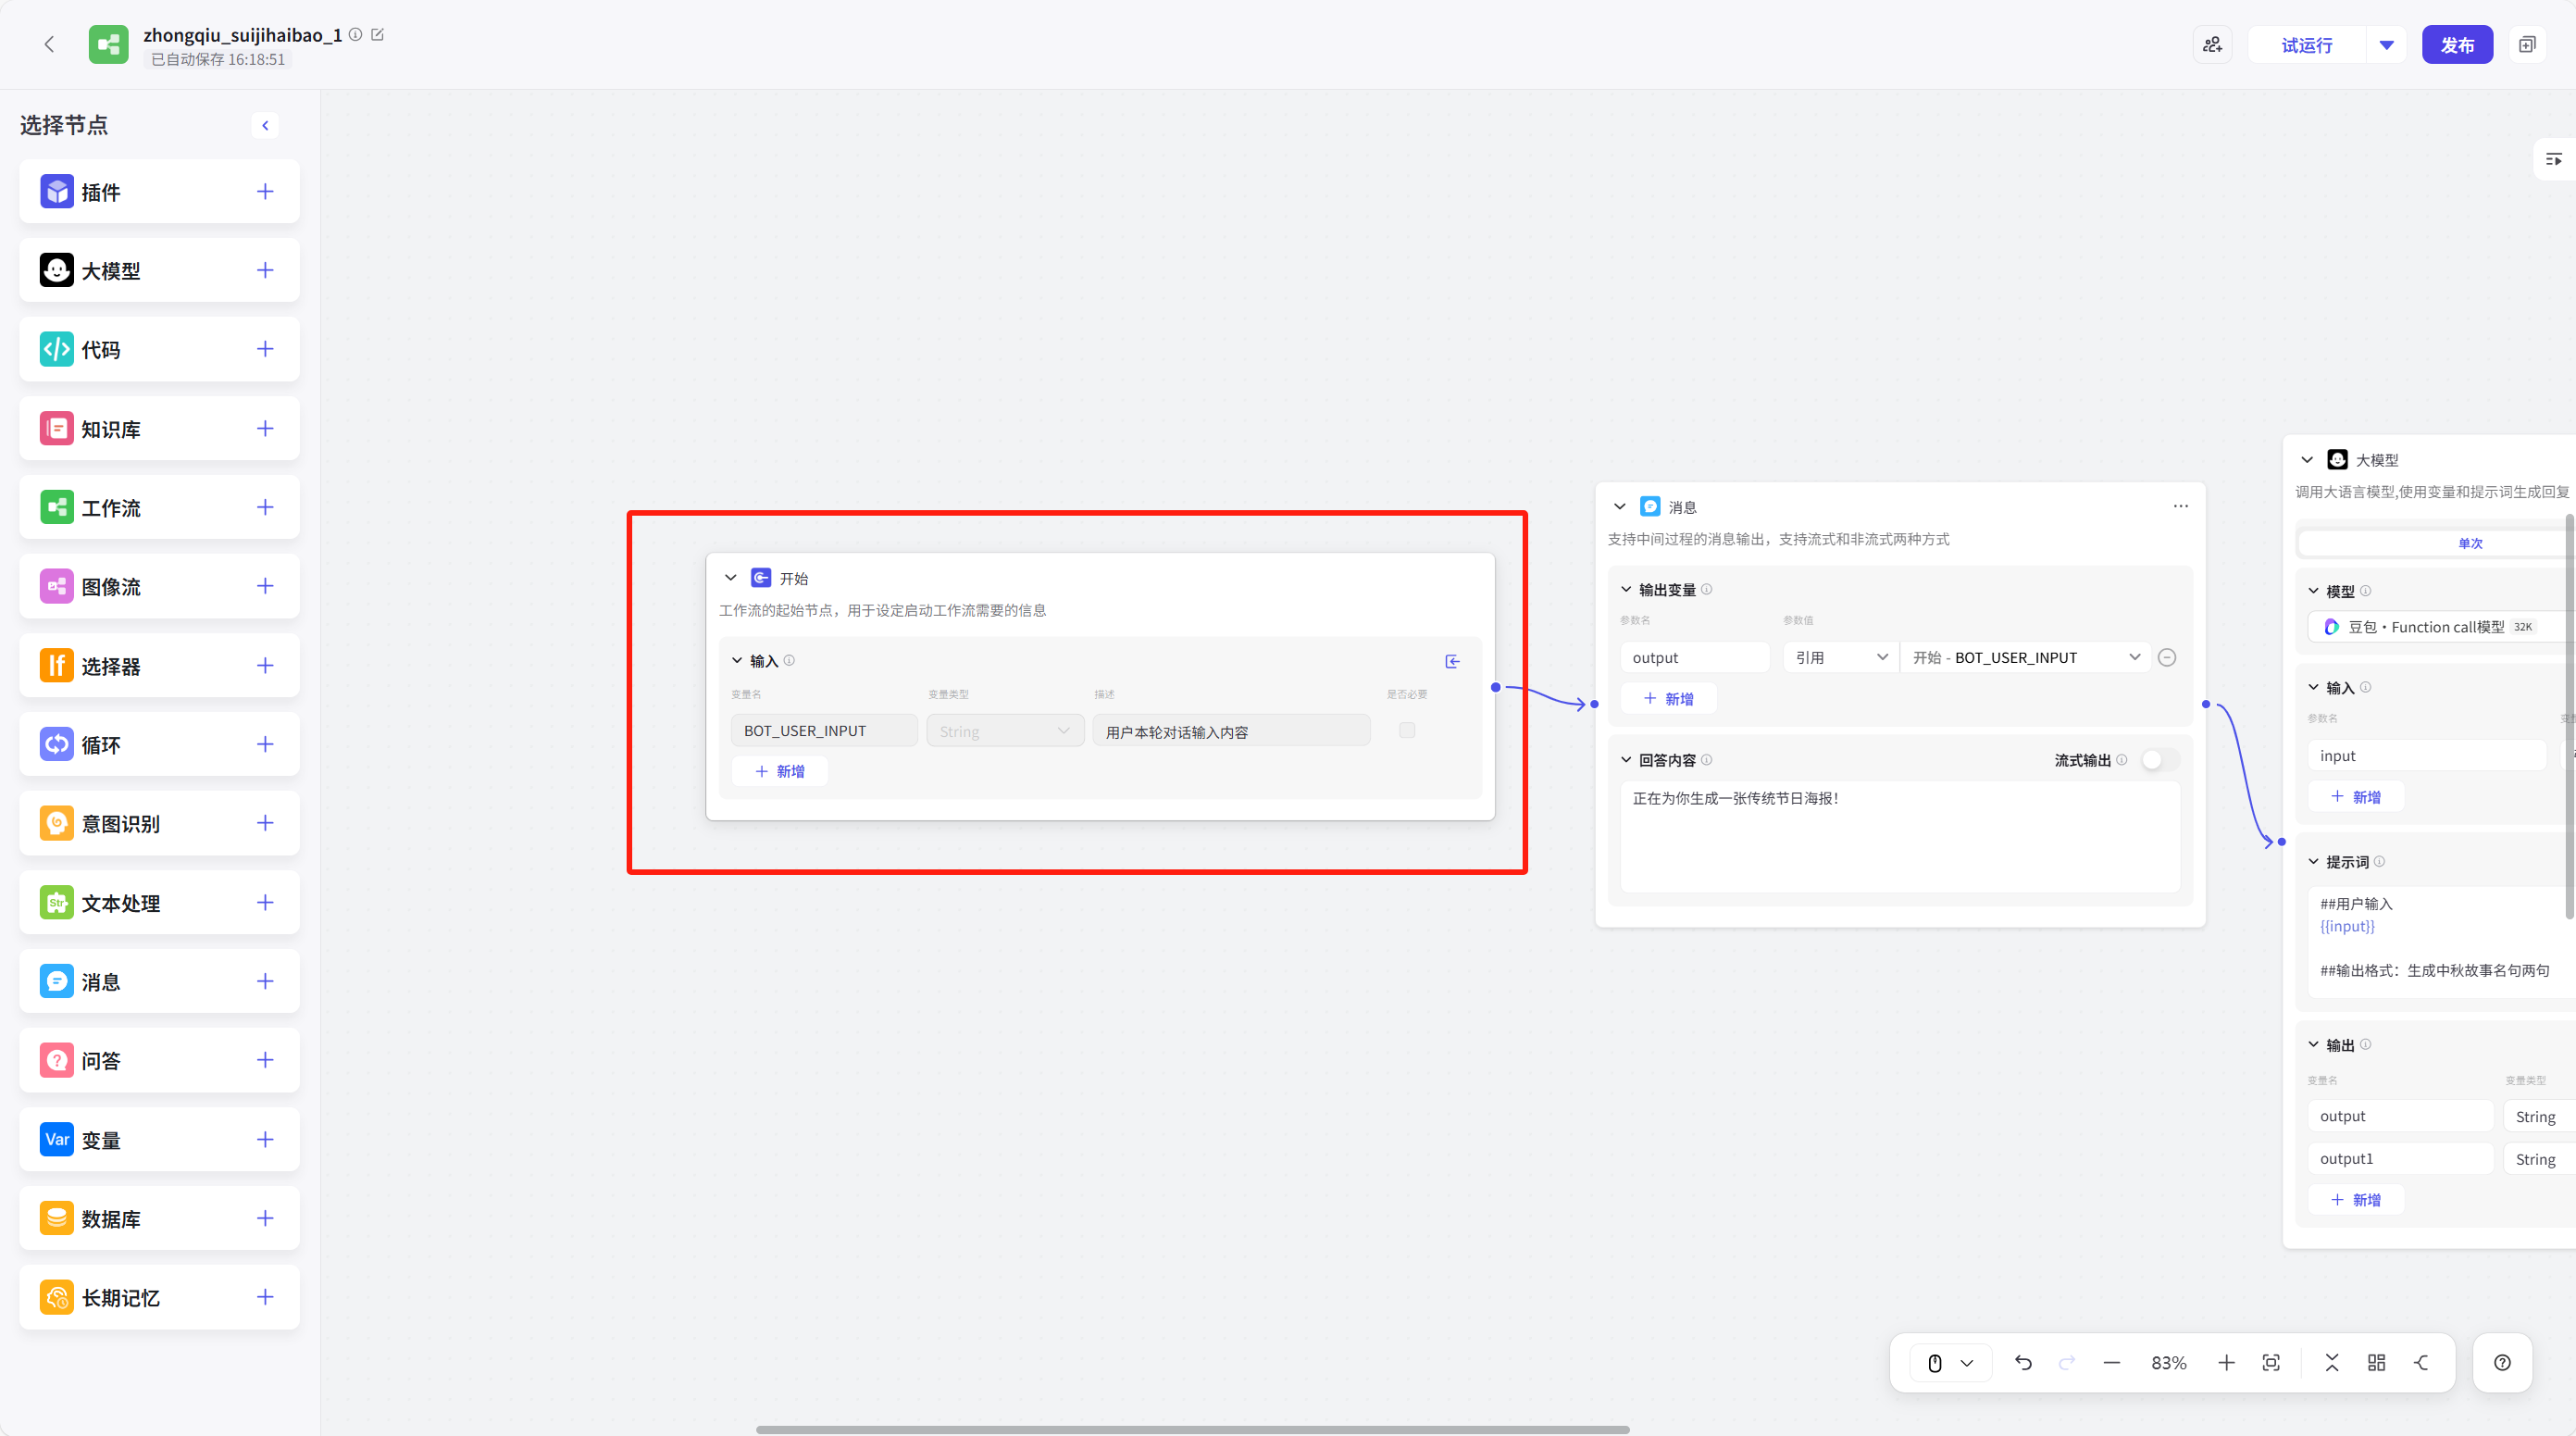Screen dimensions: 2576x1436
Task: Collapse the 消息 node
Action: click(1620, 507)
